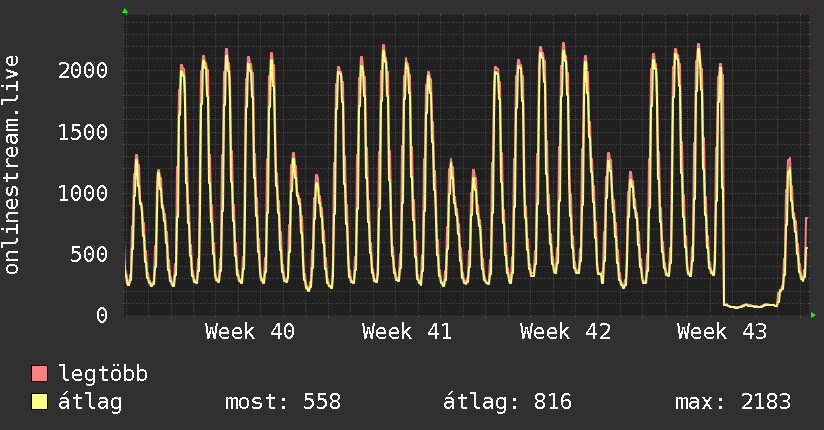The width and height of the screenshot is (824, 430).
Task: Click the pink legtöbb legend swatch
Action: click(x=39, y=373)
